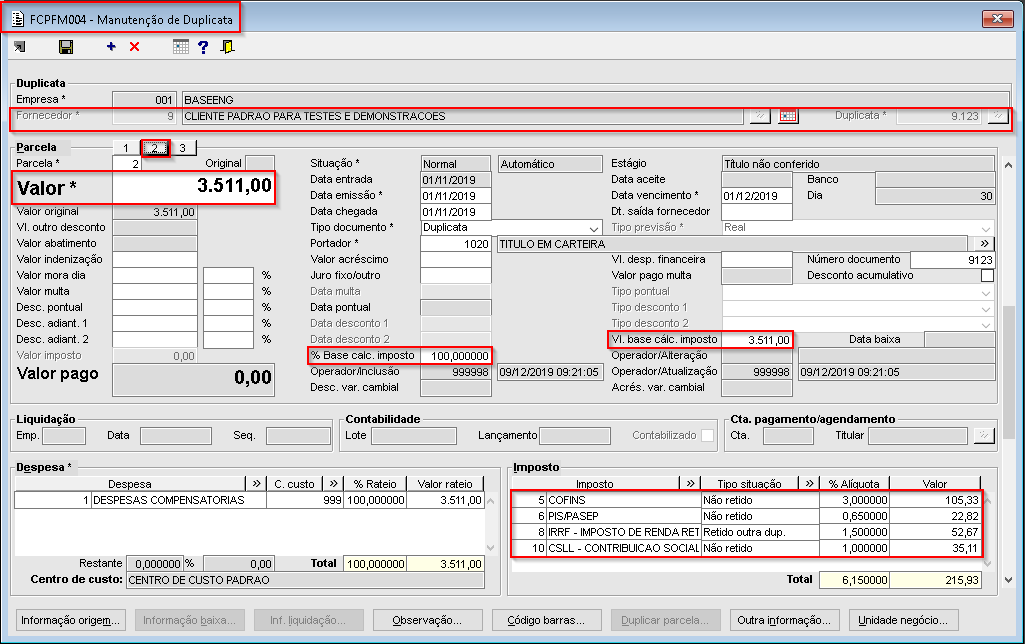Viewport: 1025px width, 644px height.
Task: Click the arrows button beside Tipo situação header
Action: [x=809, y=484]
